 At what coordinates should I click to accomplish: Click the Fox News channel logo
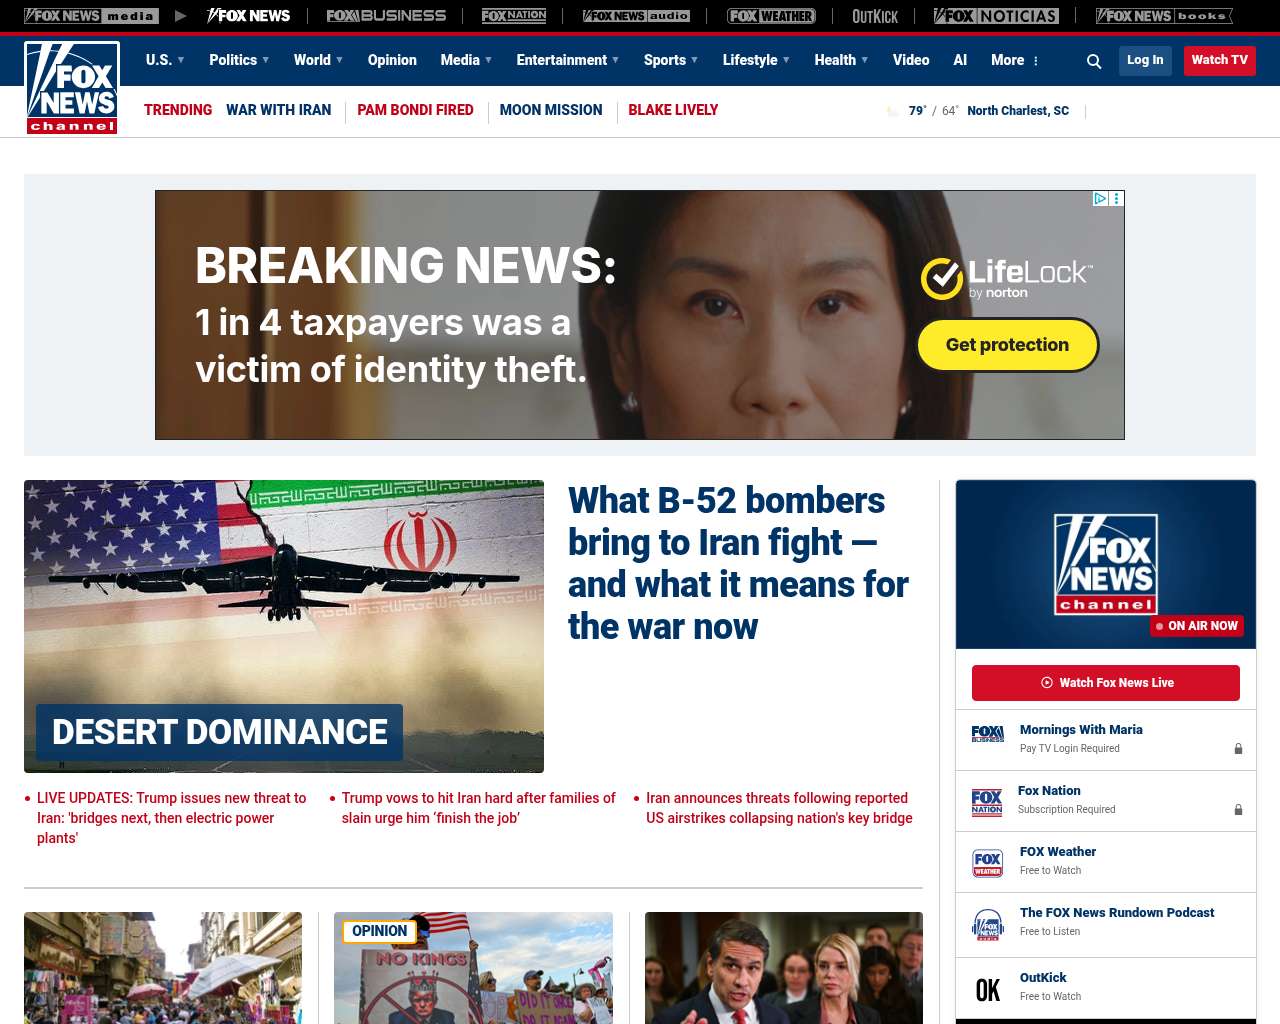72,88
